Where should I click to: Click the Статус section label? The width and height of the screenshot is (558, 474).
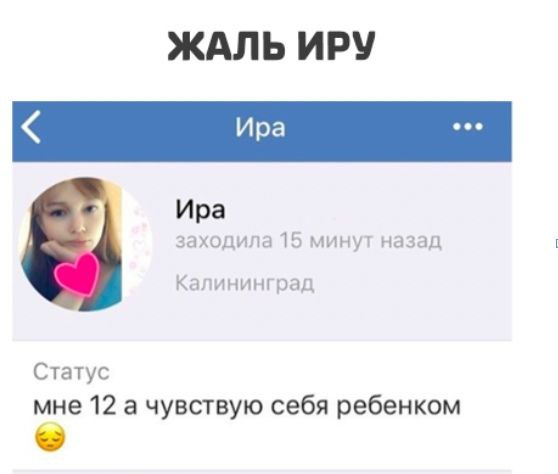pos(71,372)
